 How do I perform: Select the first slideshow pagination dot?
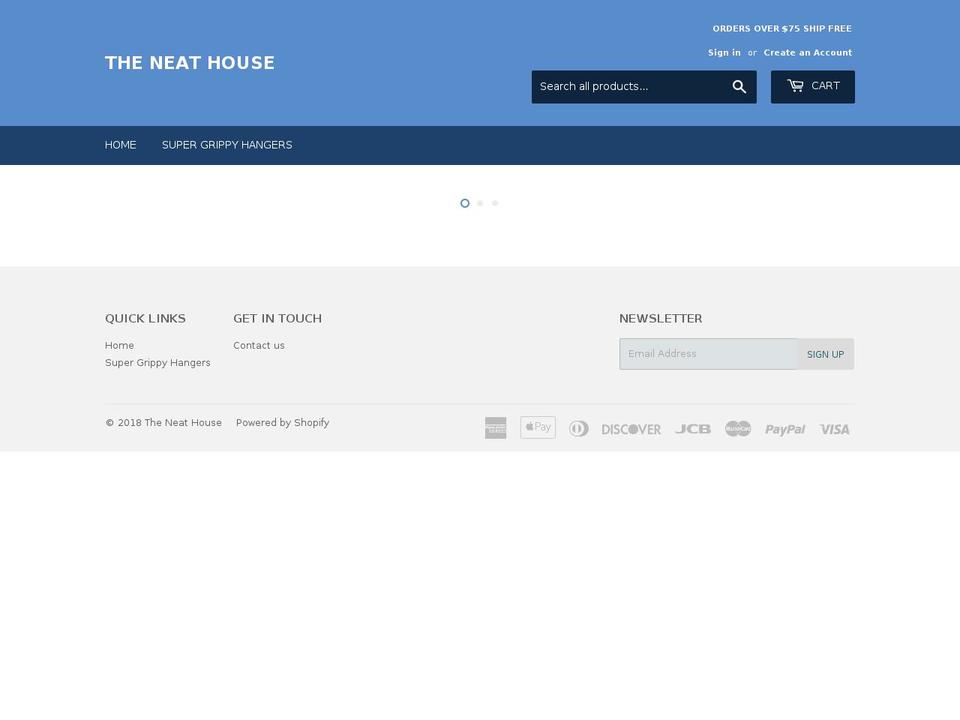[x=465, y=203]
